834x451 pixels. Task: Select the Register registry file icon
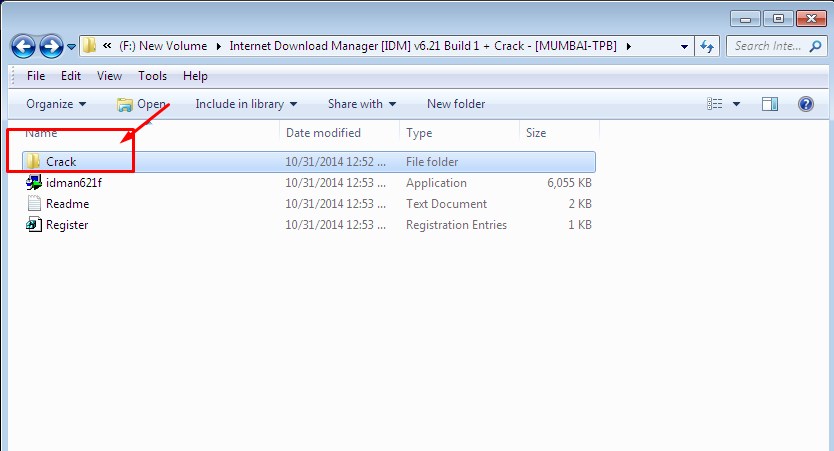tap(34, 224)
